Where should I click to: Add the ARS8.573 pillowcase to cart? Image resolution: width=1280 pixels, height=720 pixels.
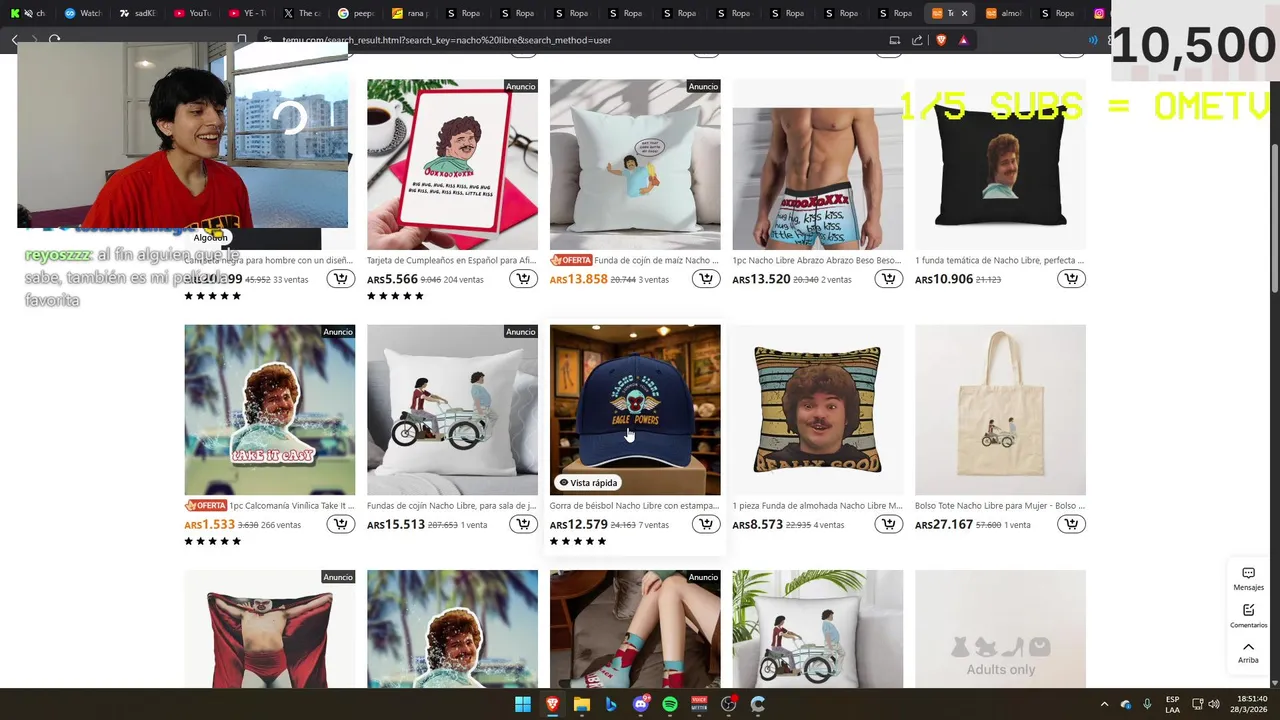(x=888, y=524)
